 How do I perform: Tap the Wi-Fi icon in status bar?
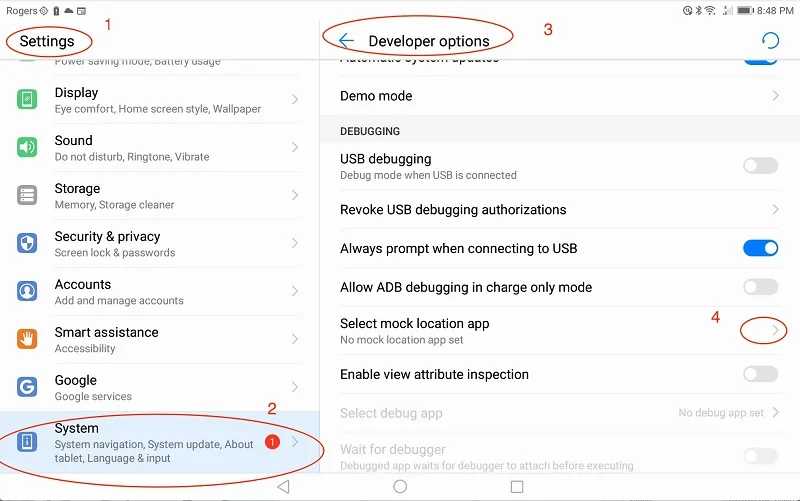click(x=710, y=10)
